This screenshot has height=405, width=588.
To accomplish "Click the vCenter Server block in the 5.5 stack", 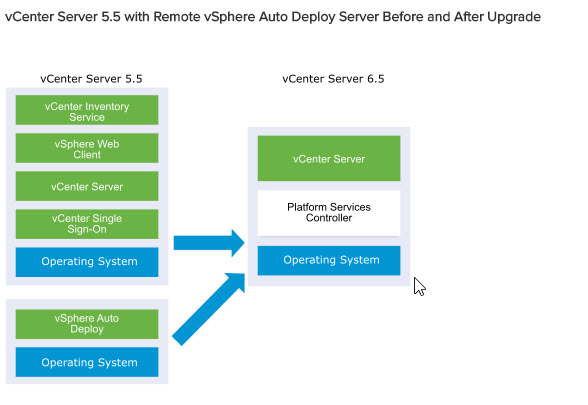I will click(87, 186).
